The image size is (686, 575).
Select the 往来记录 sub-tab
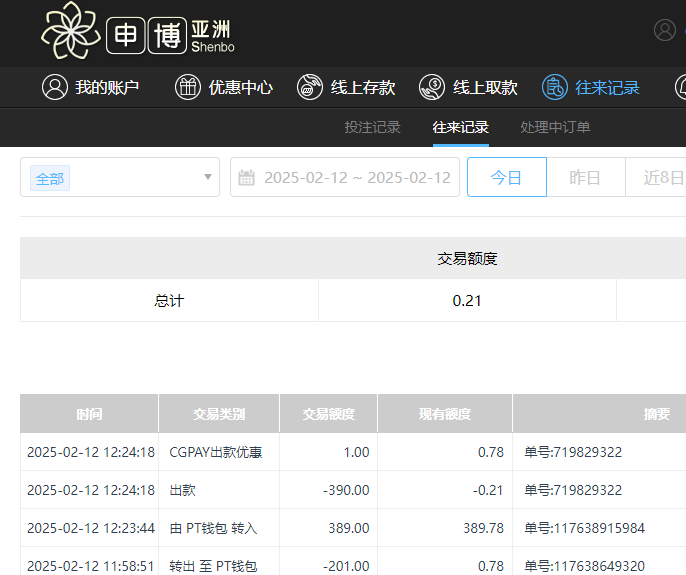460,127
